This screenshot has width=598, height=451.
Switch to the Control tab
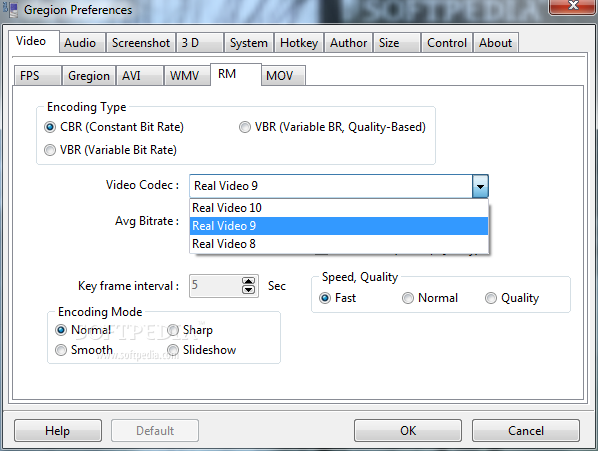click(x=447, y=43)
